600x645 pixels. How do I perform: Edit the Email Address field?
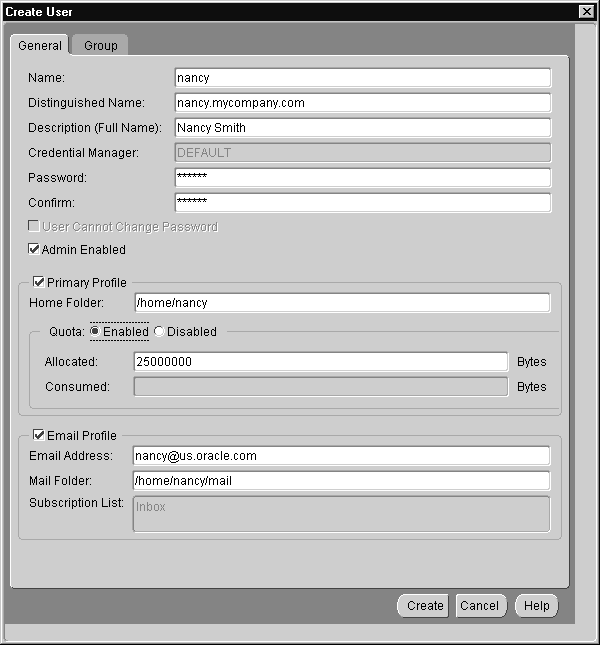pyautogui.click(x=341, y=456)
